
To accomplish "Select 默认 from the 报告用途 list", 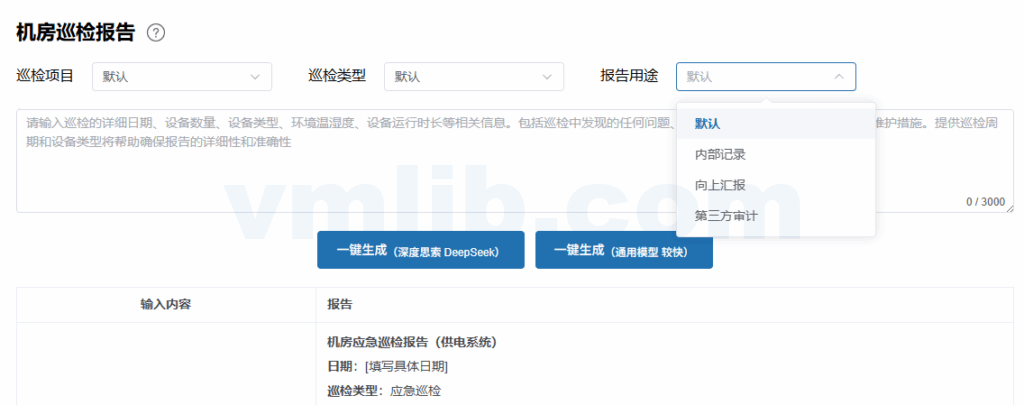I will [708, 123].
